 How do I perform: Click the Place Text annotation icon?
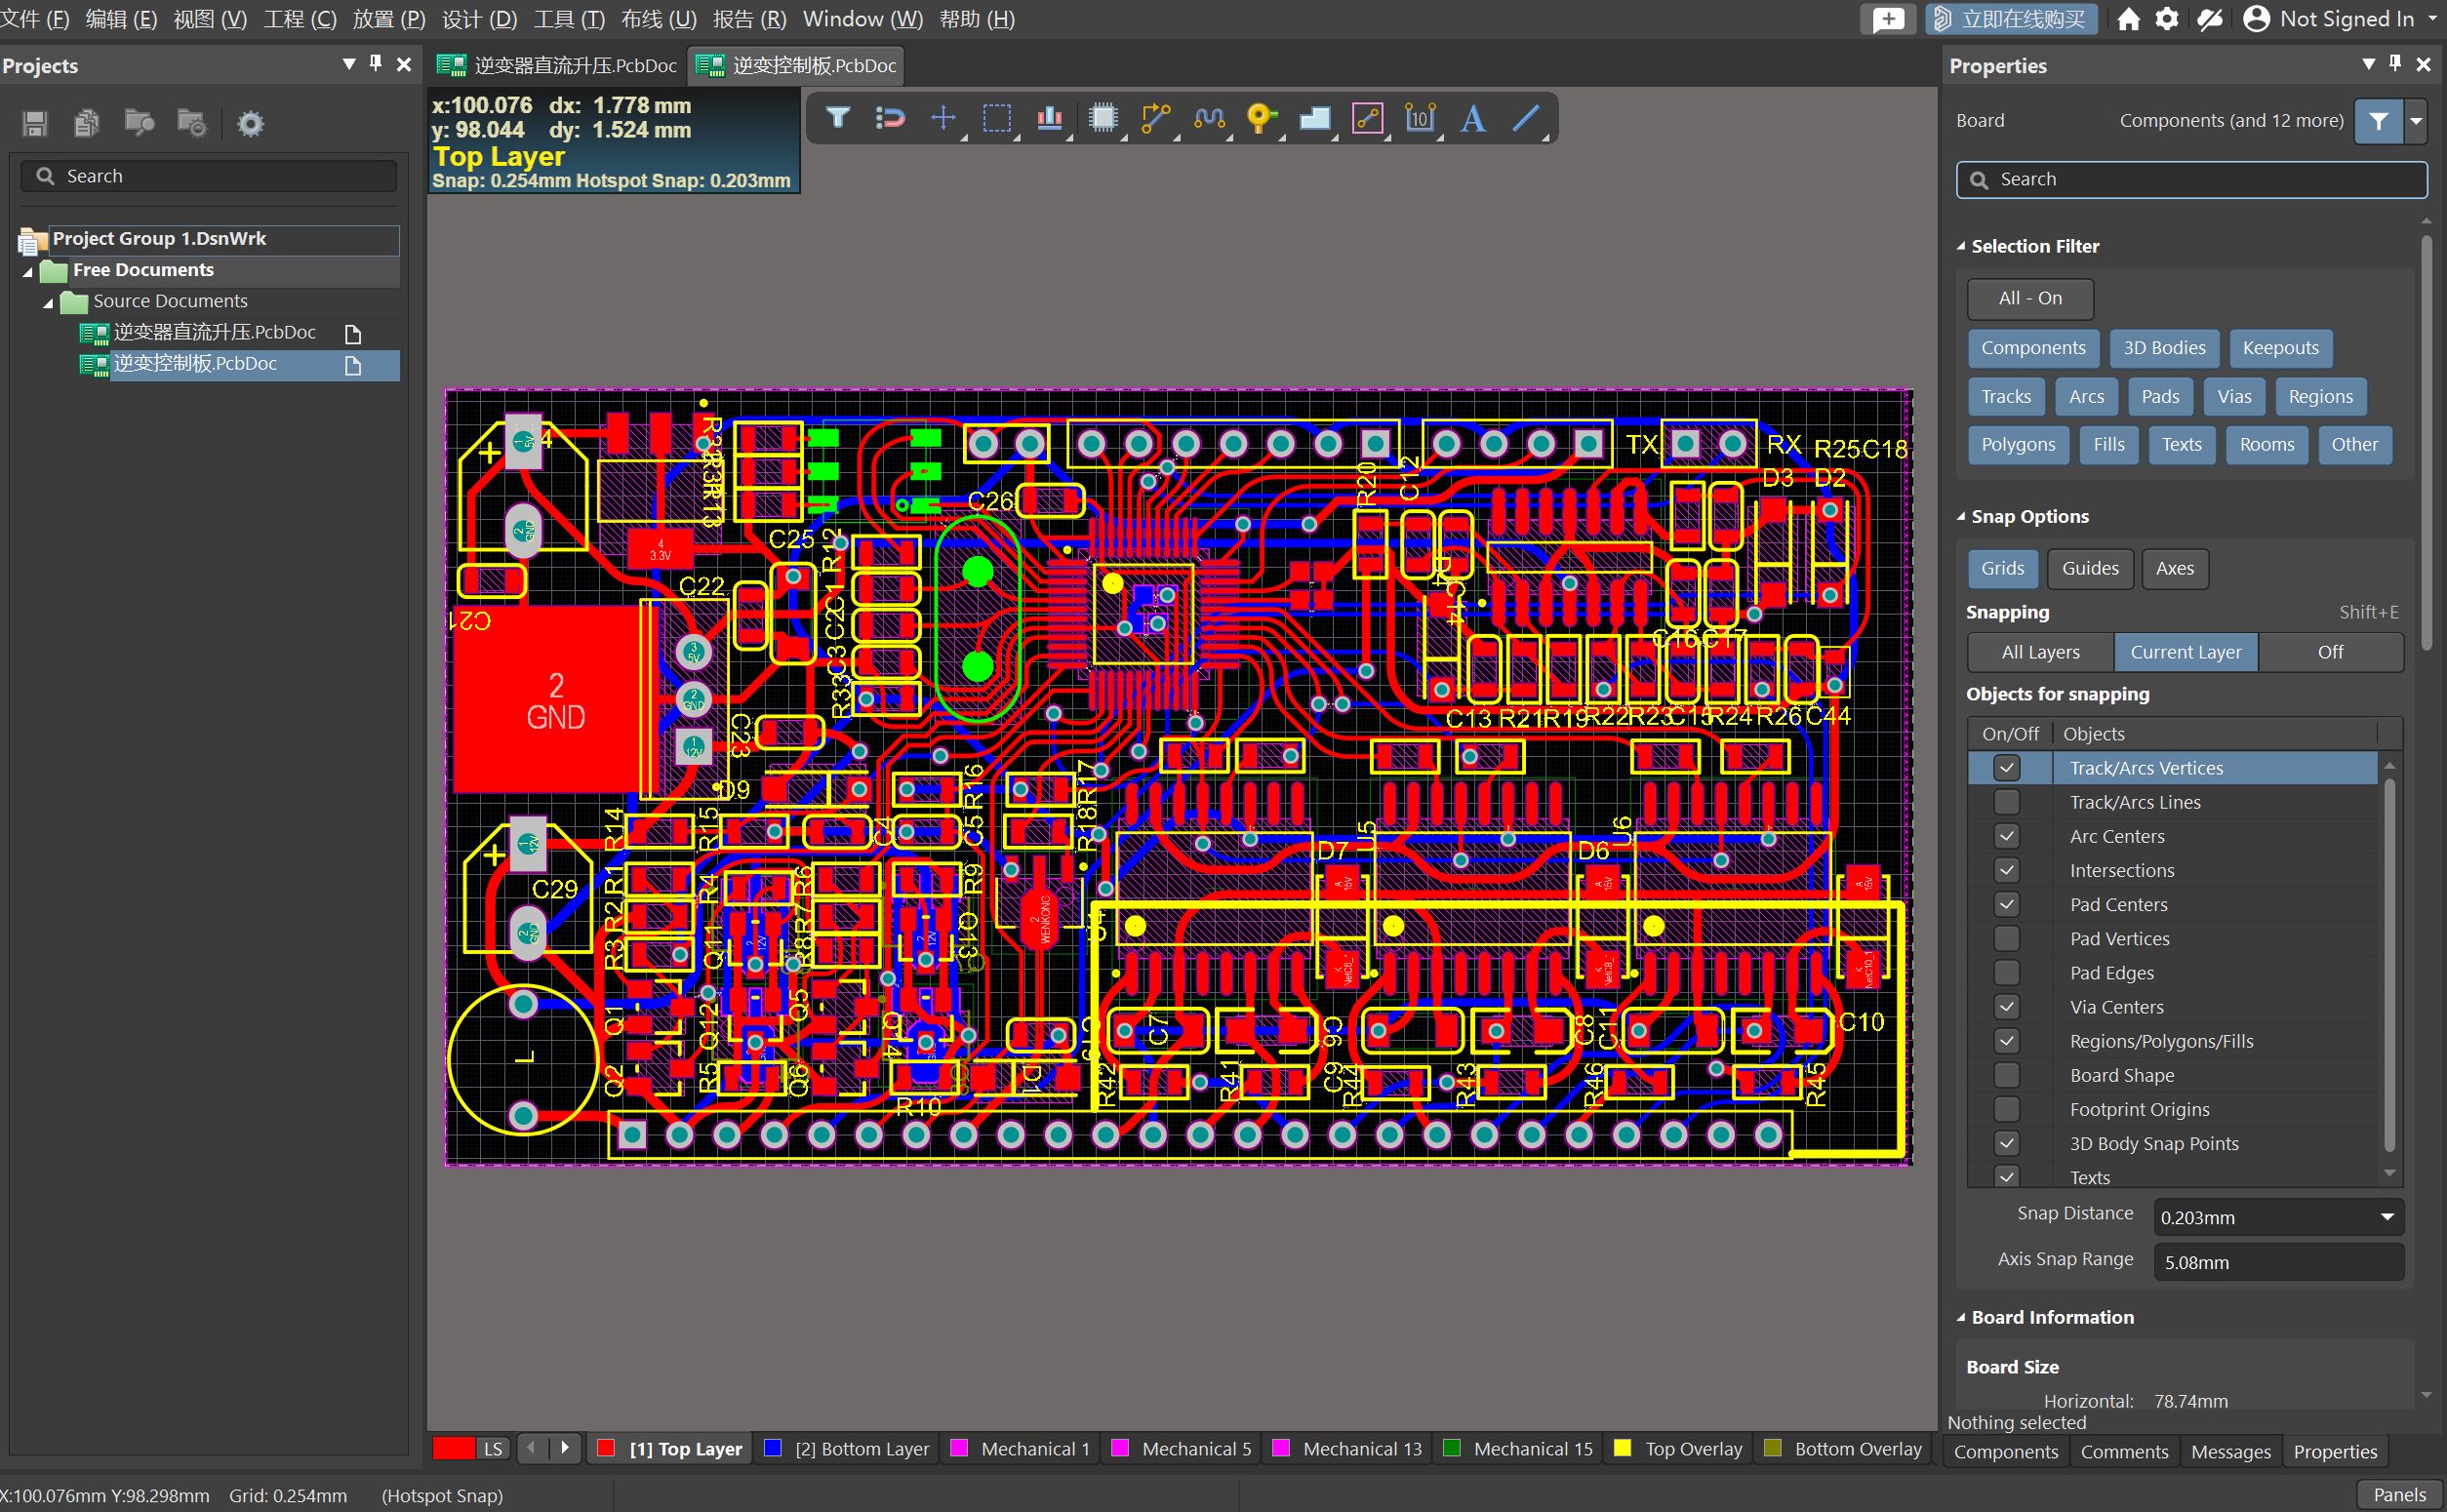tap(1475, 119)
